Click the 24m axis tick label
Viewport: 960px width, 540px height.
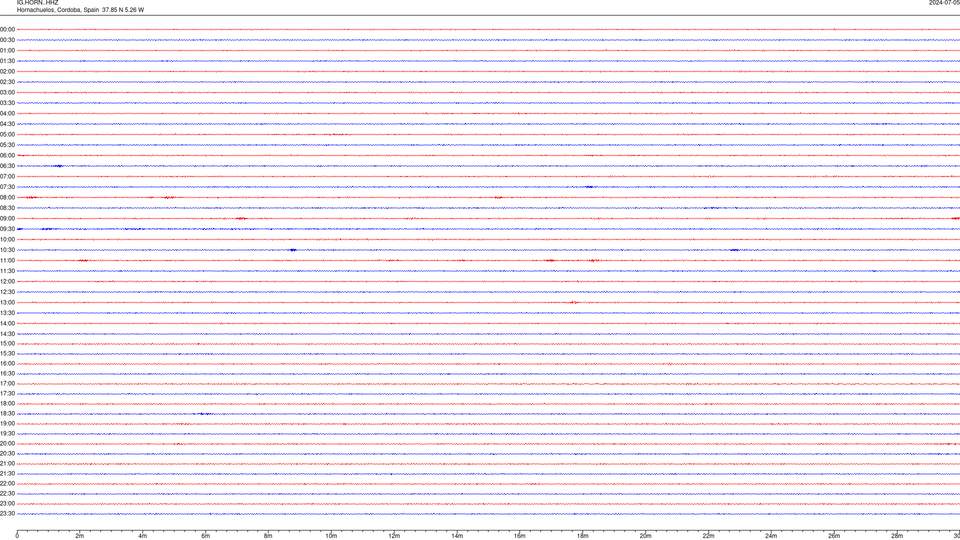[x=771, y=536]
